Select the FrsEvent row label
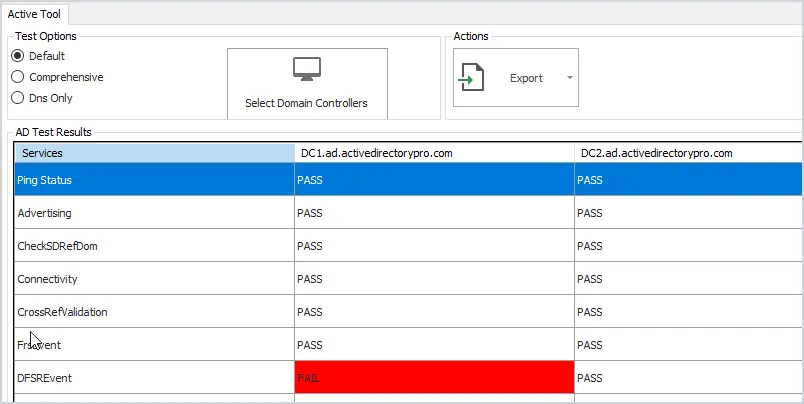Image resolution: width=804 pixels, height=404 pixels. 39,345
